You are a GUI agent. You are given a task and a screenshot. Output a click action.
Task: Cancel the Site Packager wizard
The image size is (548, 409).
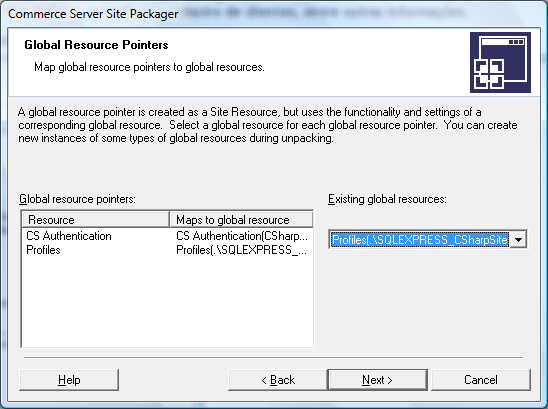(x=481, y=380)
